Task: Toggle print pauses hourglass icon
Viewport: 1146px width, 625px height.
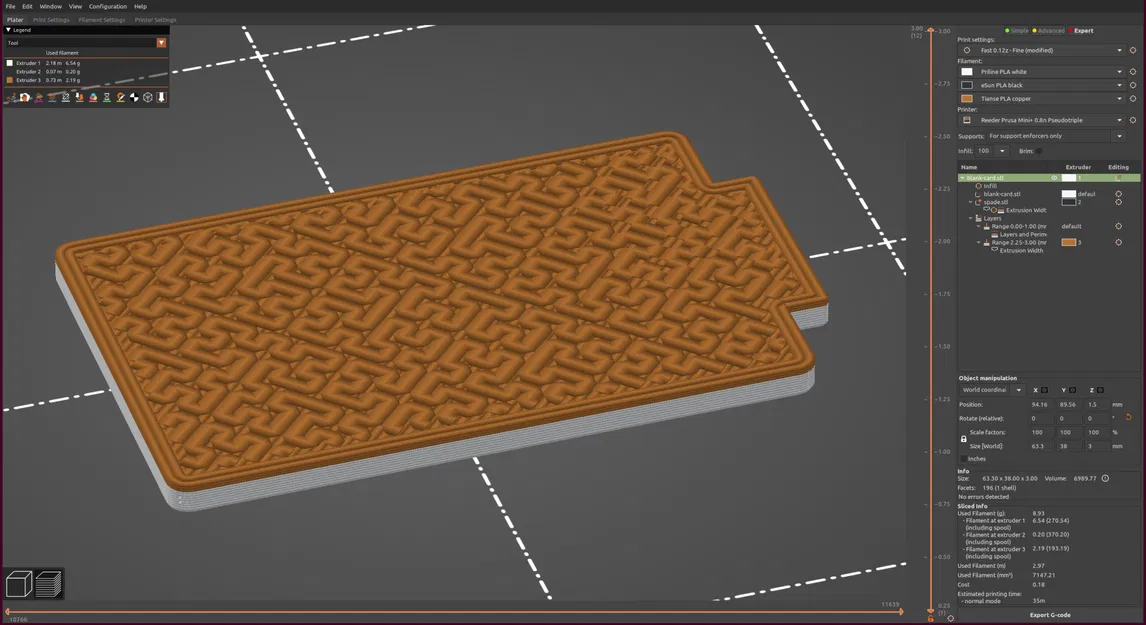Action: point(107,97)
